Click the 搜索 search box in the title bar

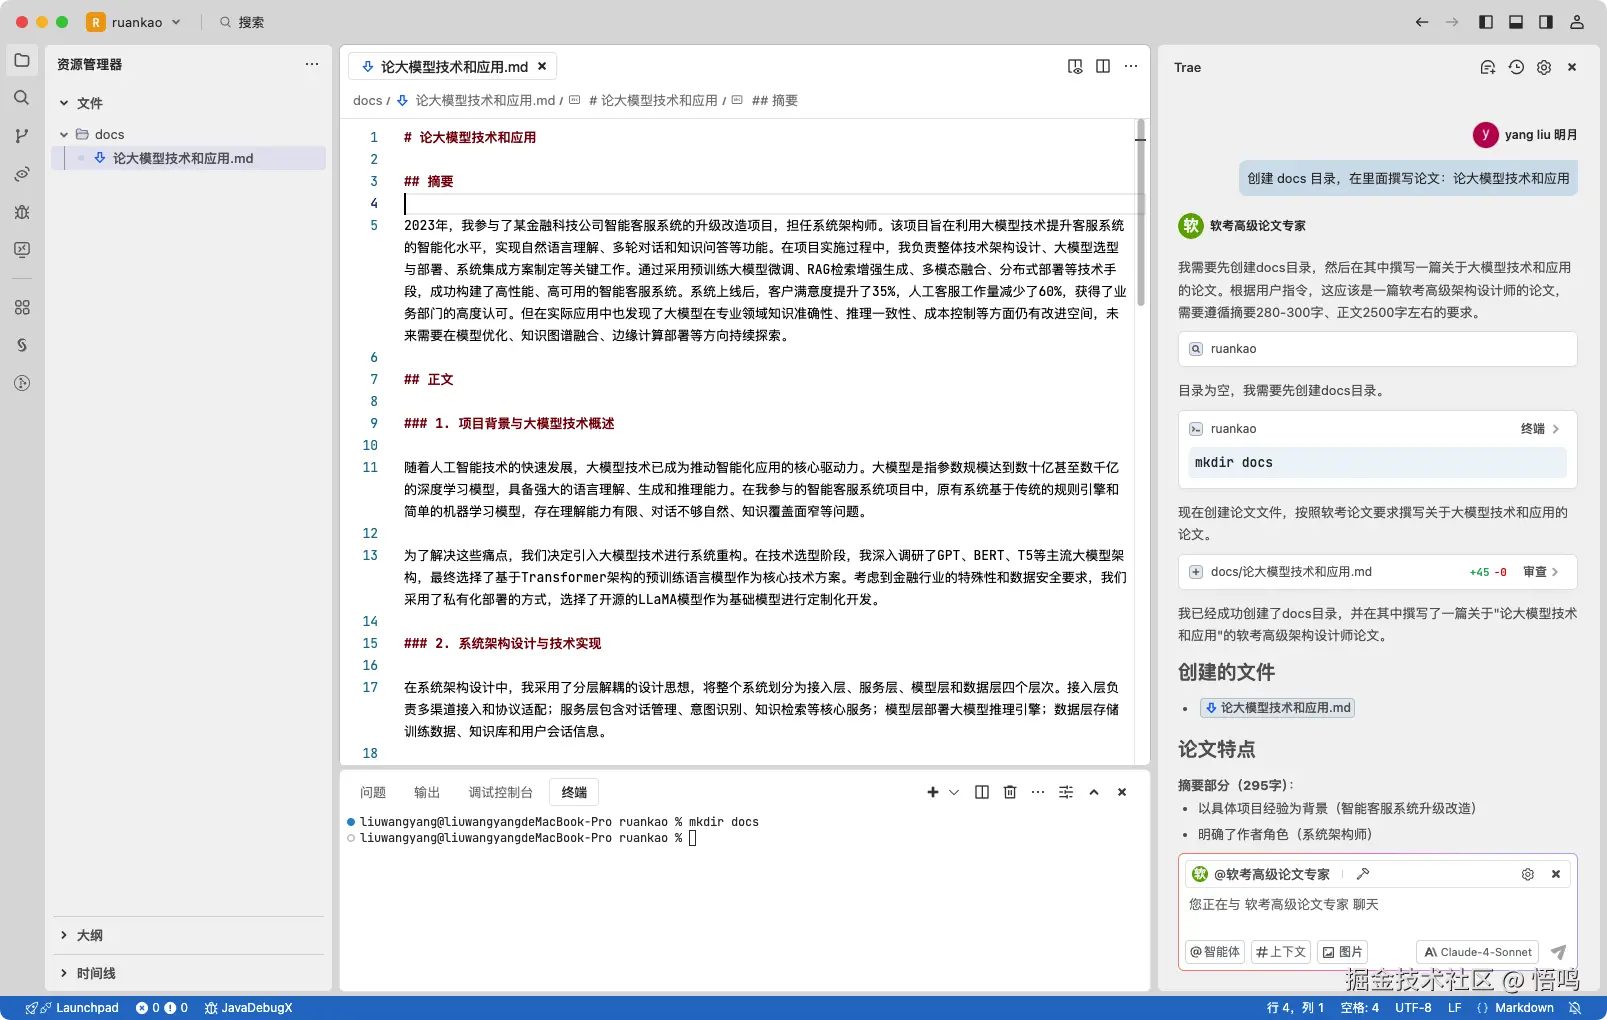click(242, 22)
